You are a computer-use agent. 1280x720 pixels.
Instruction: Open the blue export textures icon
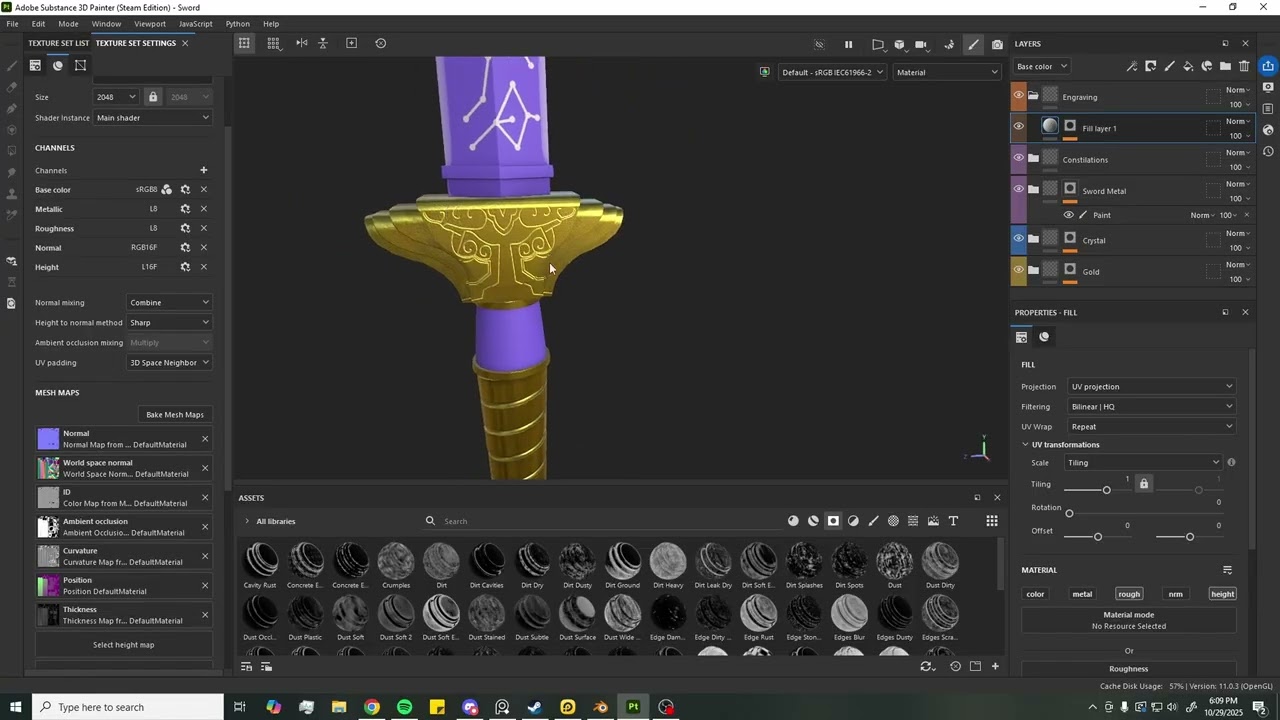pyautogui.click(x=1268, y=66)
